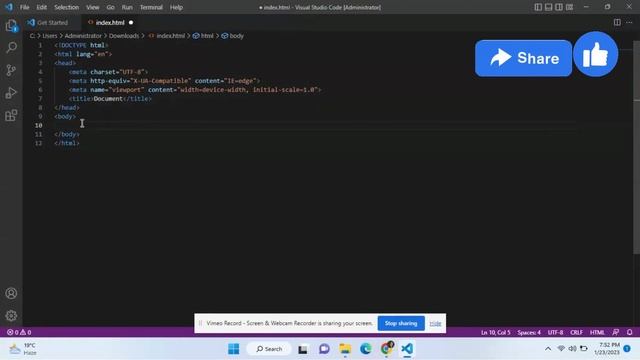Open the Terminal menu

coord(151,7)
